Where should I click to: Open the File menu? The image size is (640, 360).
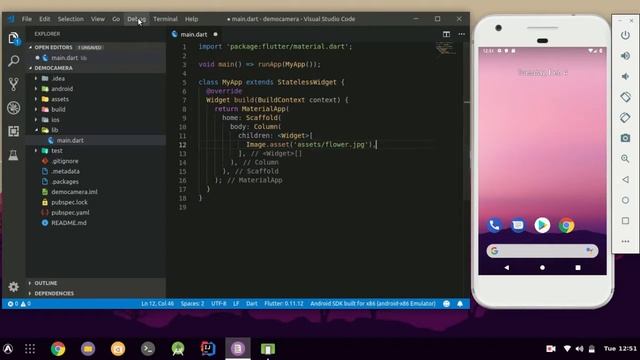coord(27,19)
